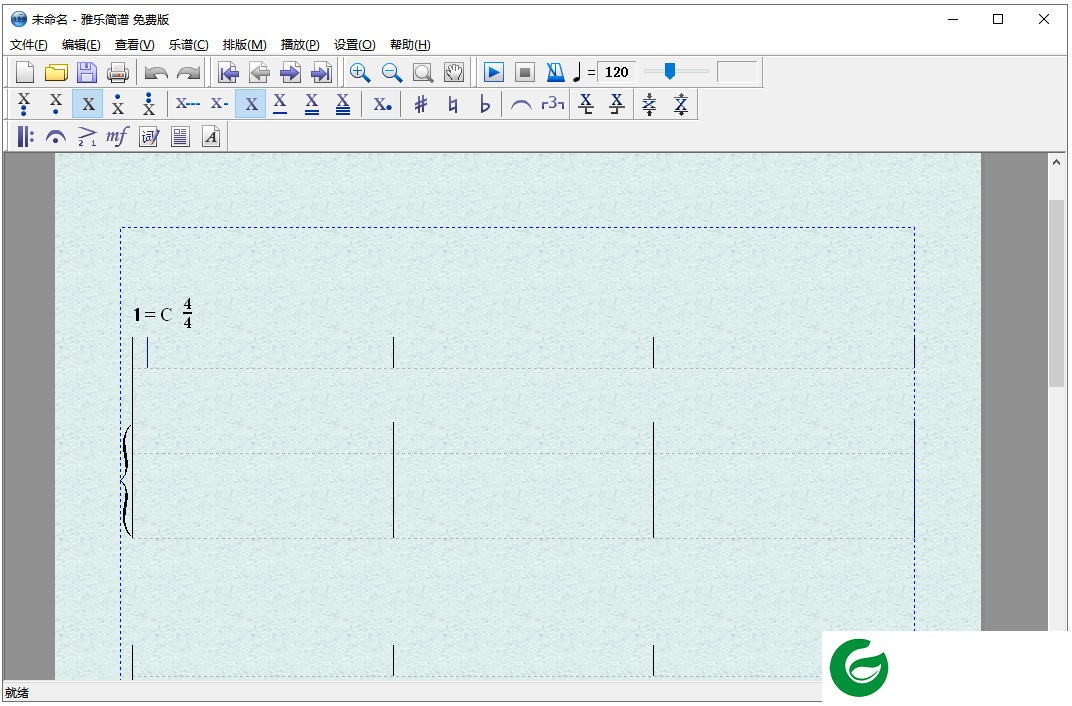Click the vertical scrollbar thumb

[1056, 294]
